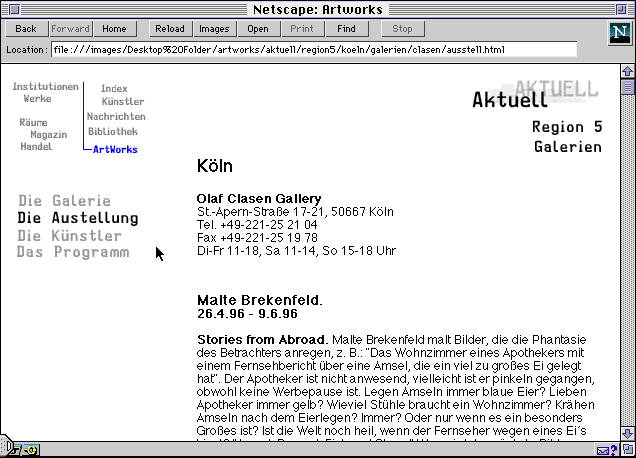This screenshot has height=458, width=636.
Task: Open the Index navigation link
Action: tap(114, 88)
